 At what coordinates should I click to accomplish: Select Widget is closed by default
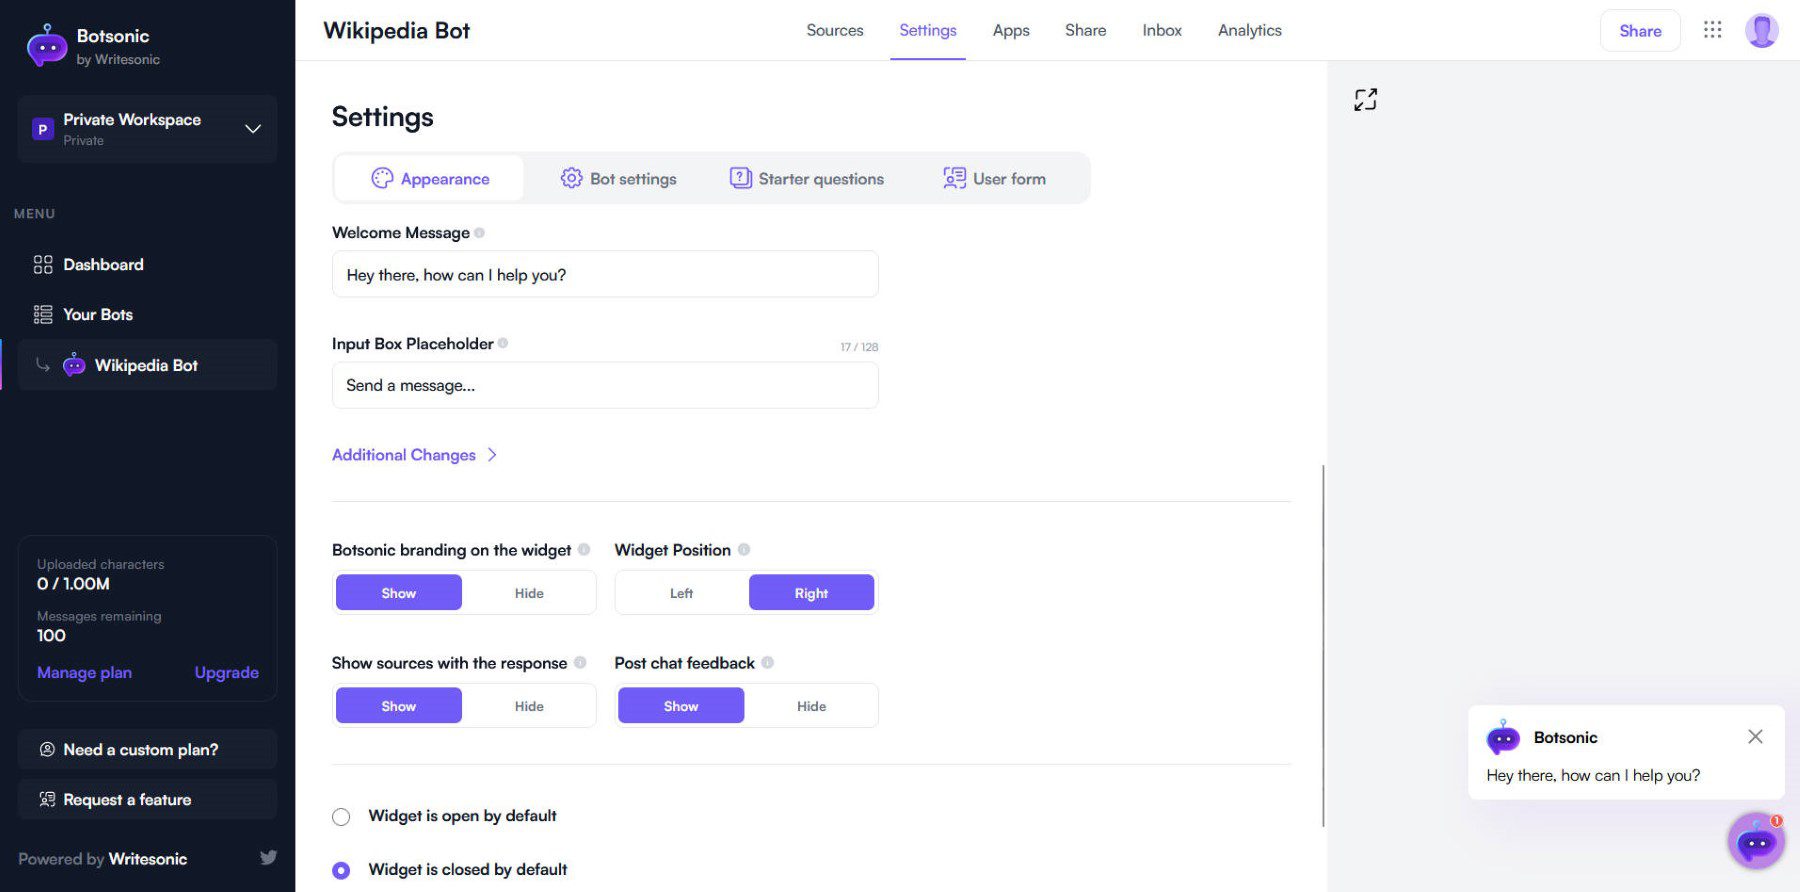[x=341, y=870]
